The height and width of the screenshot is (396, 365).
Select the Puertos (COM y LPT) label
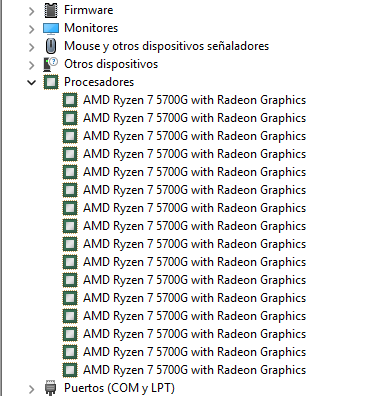[x=119, y=388]
